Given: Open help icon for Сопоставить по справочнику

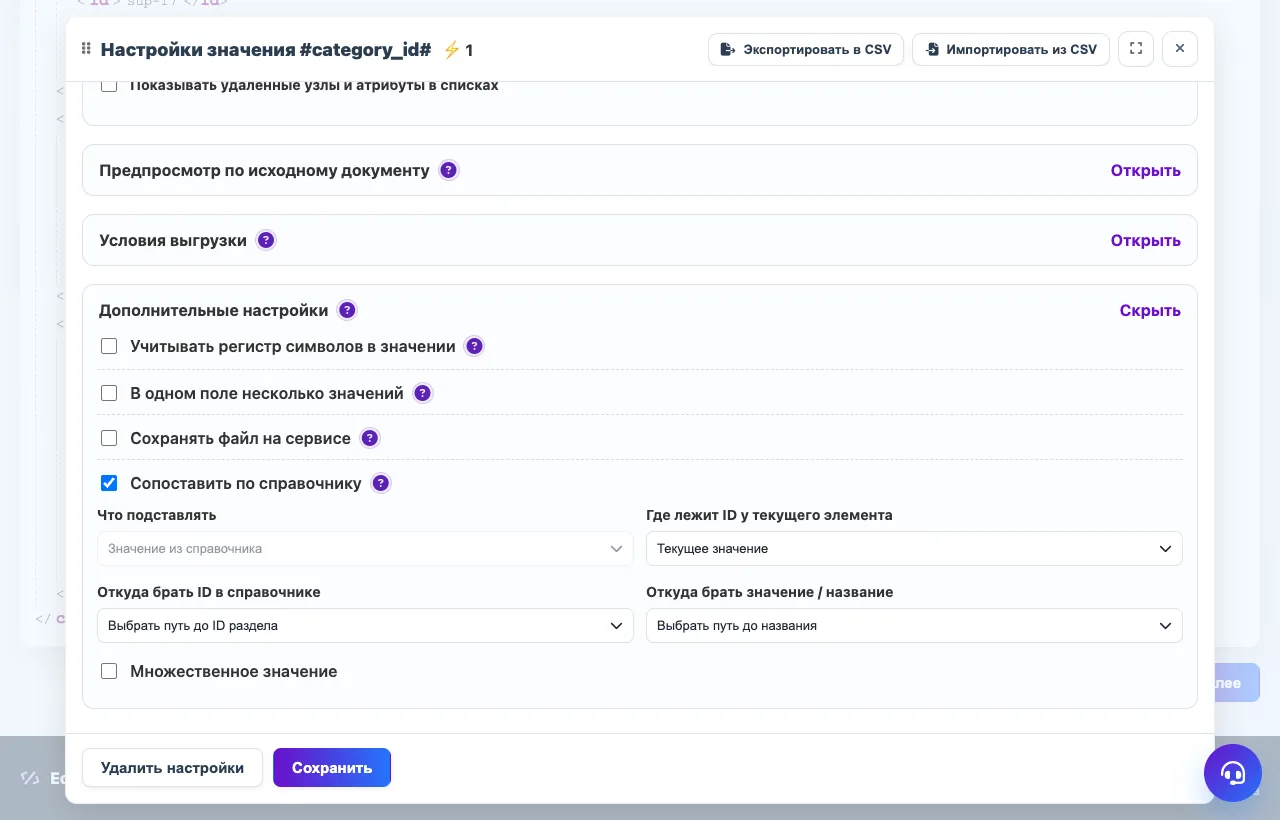Looking at the screenshot, I should pyautogui.click(x=381, y=483).
